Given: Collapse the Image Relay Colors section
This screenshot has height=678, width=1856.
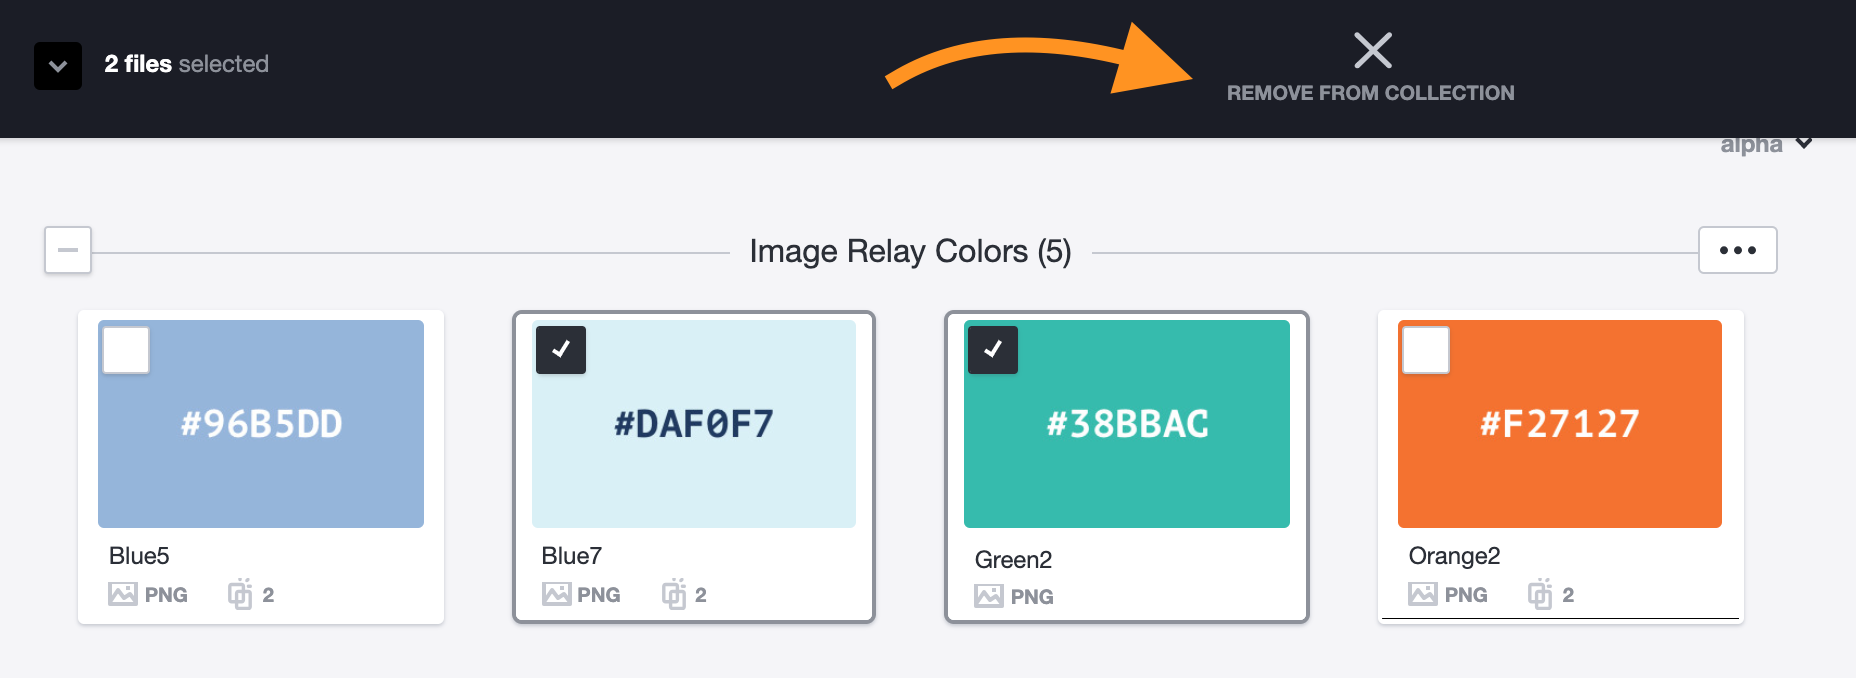Looking at the screenshot, I should click(68, 250).
